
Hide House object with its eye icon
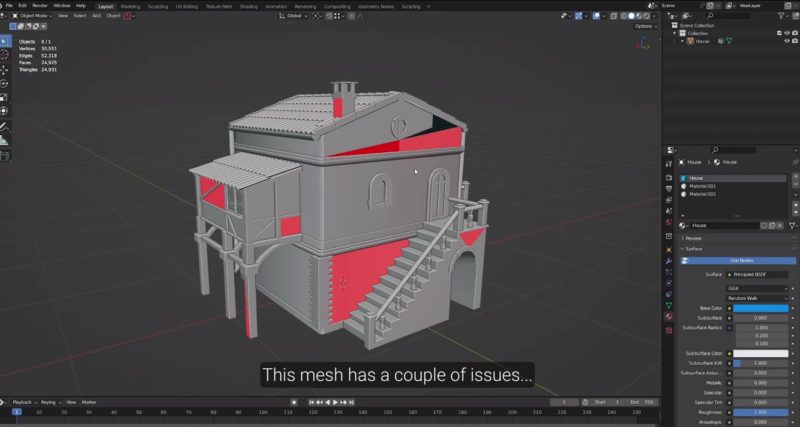787,41
